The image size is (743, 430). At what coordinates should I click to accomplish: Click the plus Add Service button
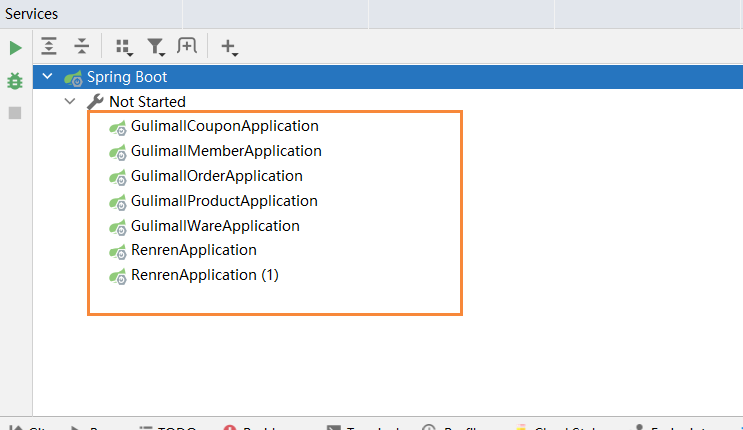pyautogui.click(x=229, y=46)
